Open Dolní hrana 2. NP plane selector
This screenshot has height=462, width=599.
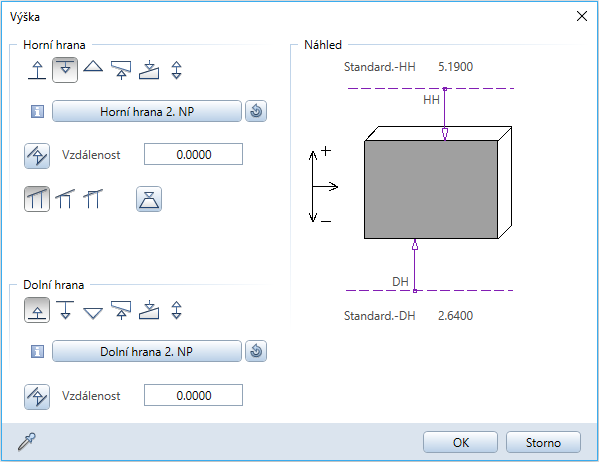coord(147,351)
